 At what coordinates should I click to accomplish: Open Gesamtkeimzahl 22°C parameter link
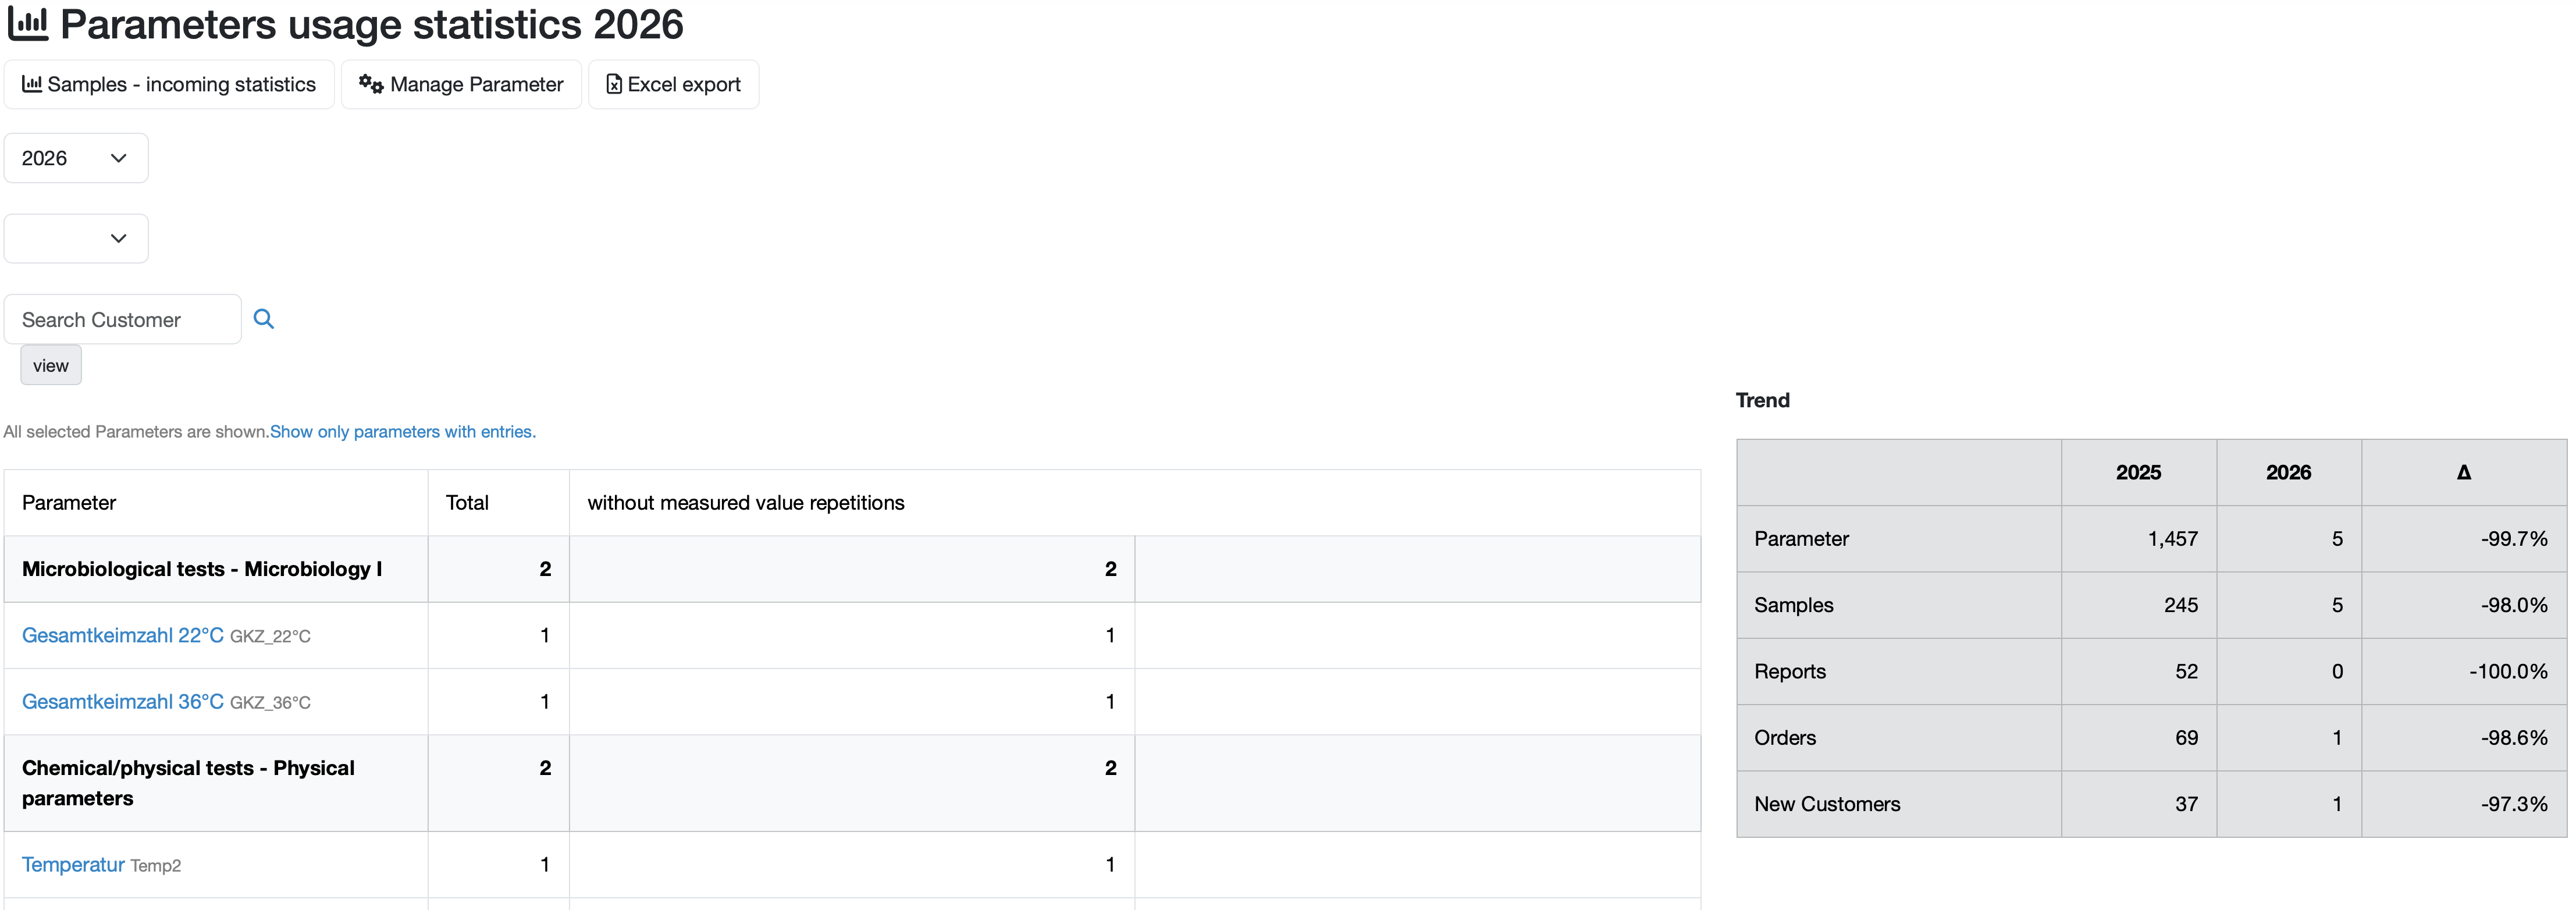click(x=122, y=636)
